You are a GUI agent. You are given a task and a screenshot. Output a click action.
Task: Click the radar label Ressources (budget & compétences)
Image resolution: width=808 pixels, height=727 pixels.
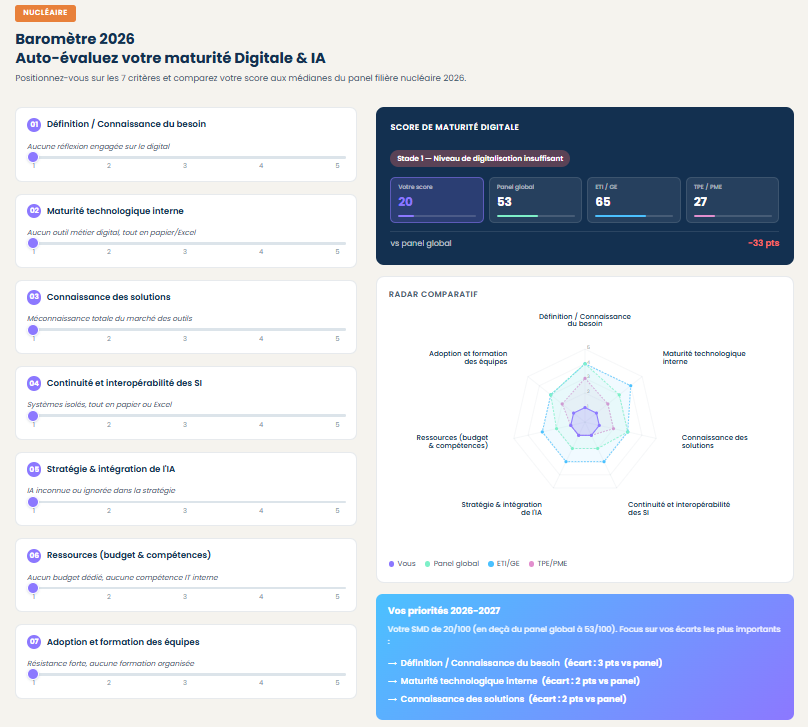click(x=452, y=442)
